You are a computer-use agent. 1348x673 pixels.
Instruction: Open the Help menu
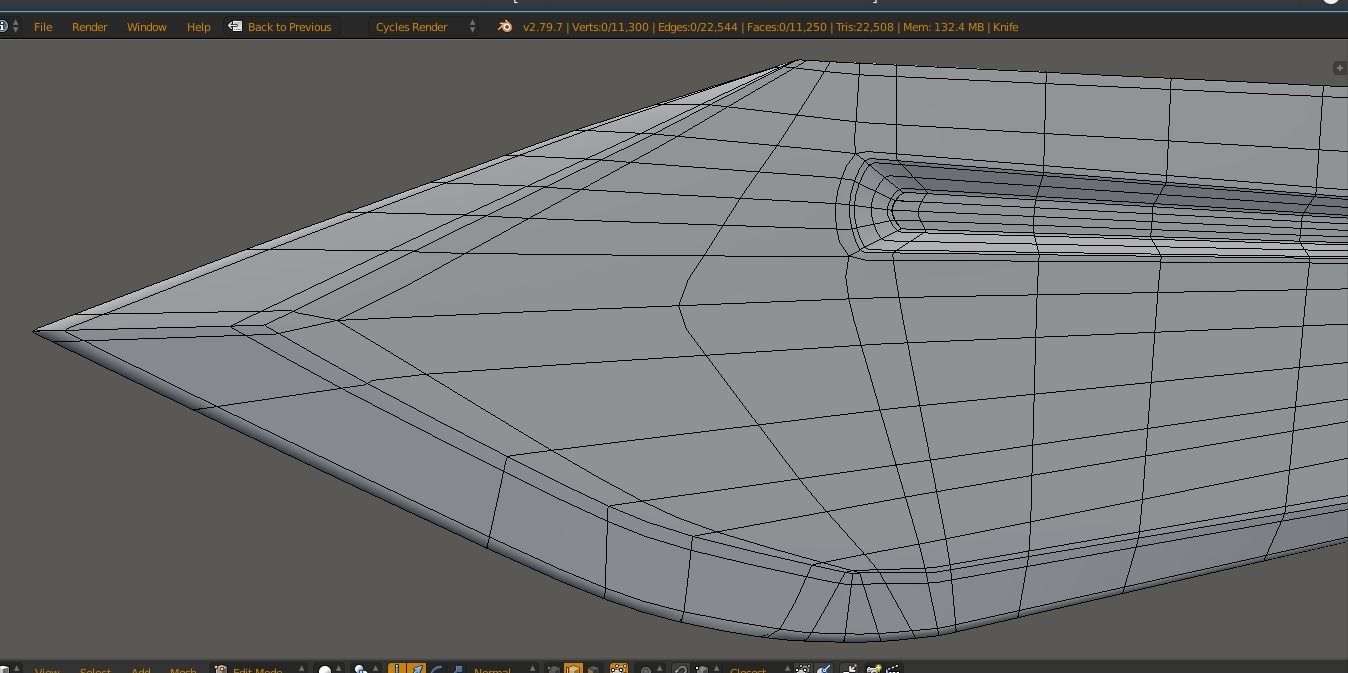(x=198, y=27)
